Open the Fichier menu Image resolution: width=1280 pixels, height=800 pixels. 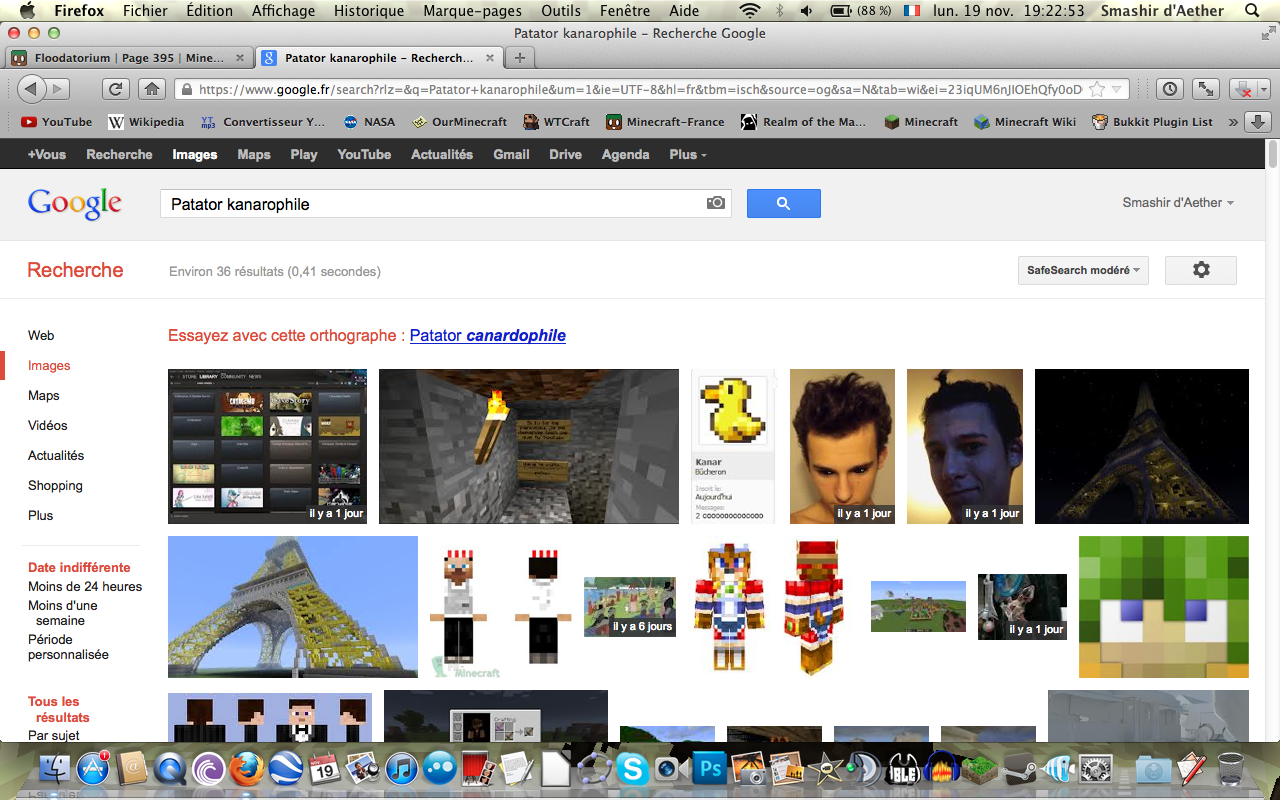pyautogui.click(x=145, y=11)
